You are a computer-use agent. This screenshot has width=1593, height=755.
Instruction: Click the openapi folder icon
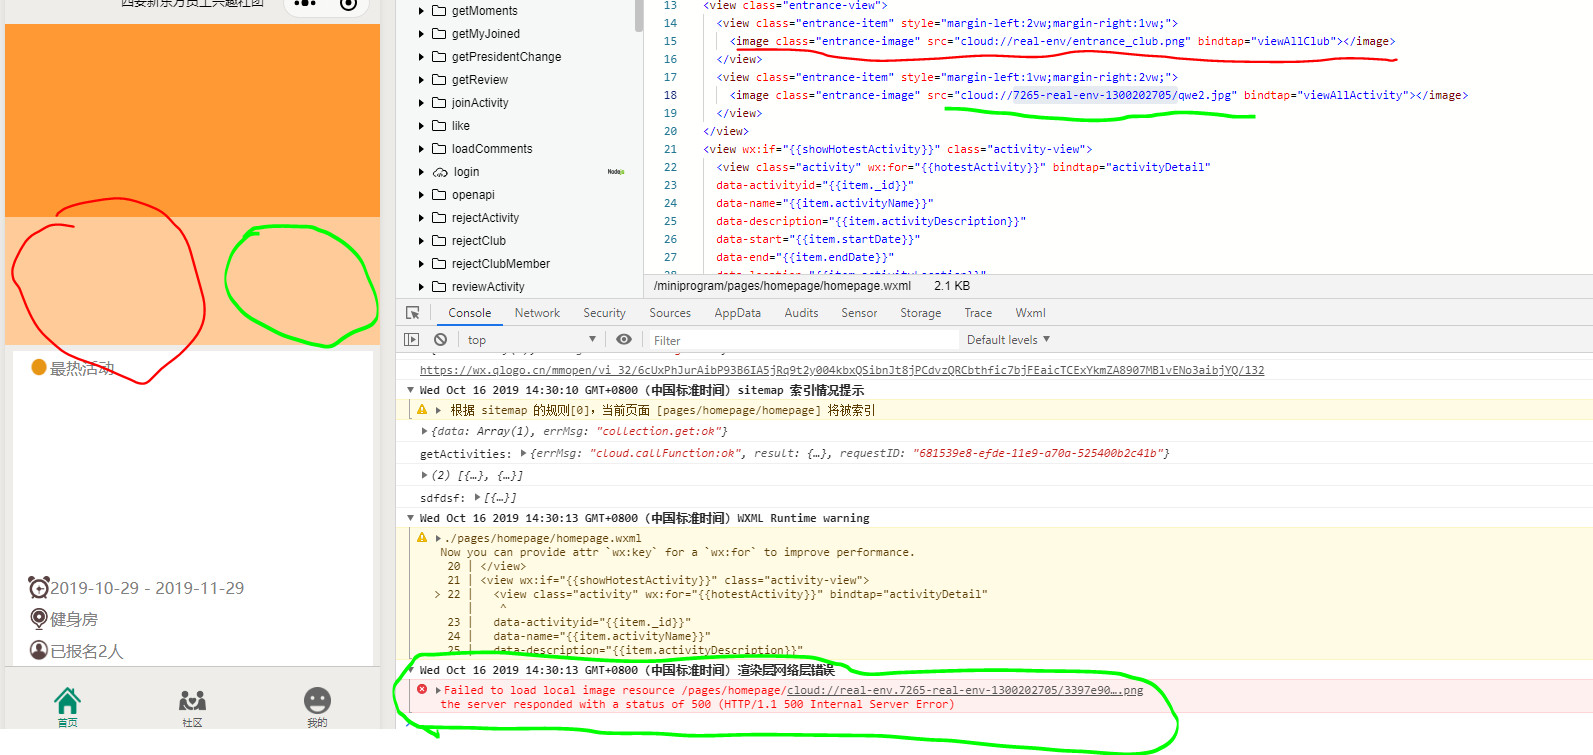pyautogui.click(x=439, y=195)
